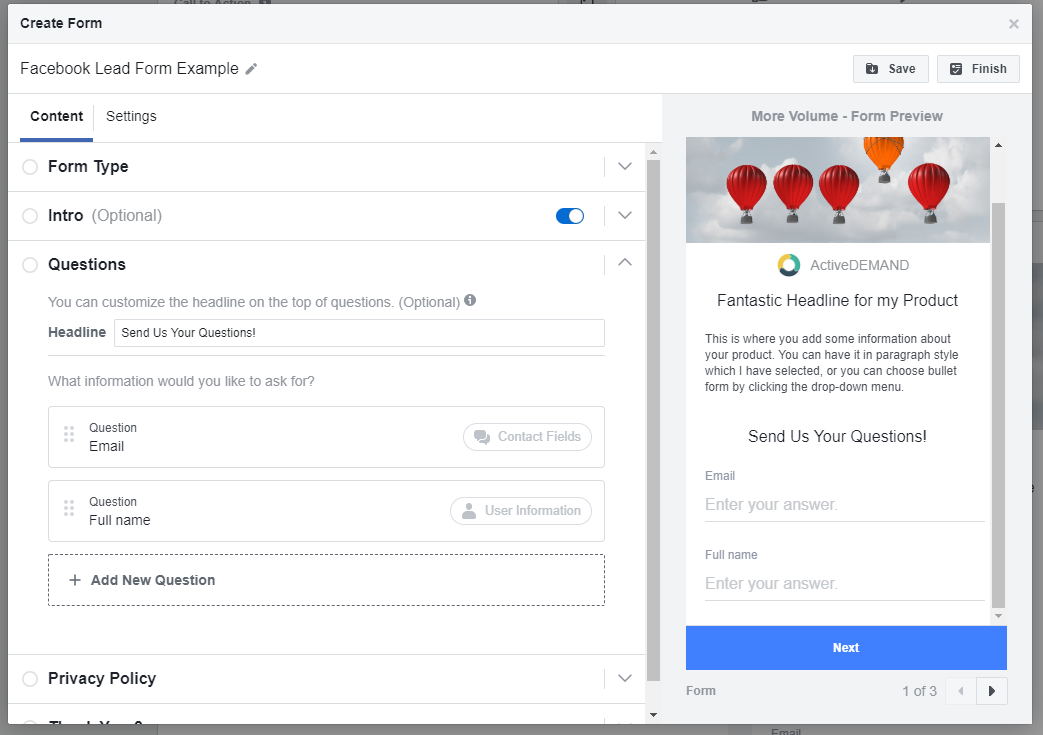
Task: Select the Privacy Policy section circle
Action: click(30, 678)
